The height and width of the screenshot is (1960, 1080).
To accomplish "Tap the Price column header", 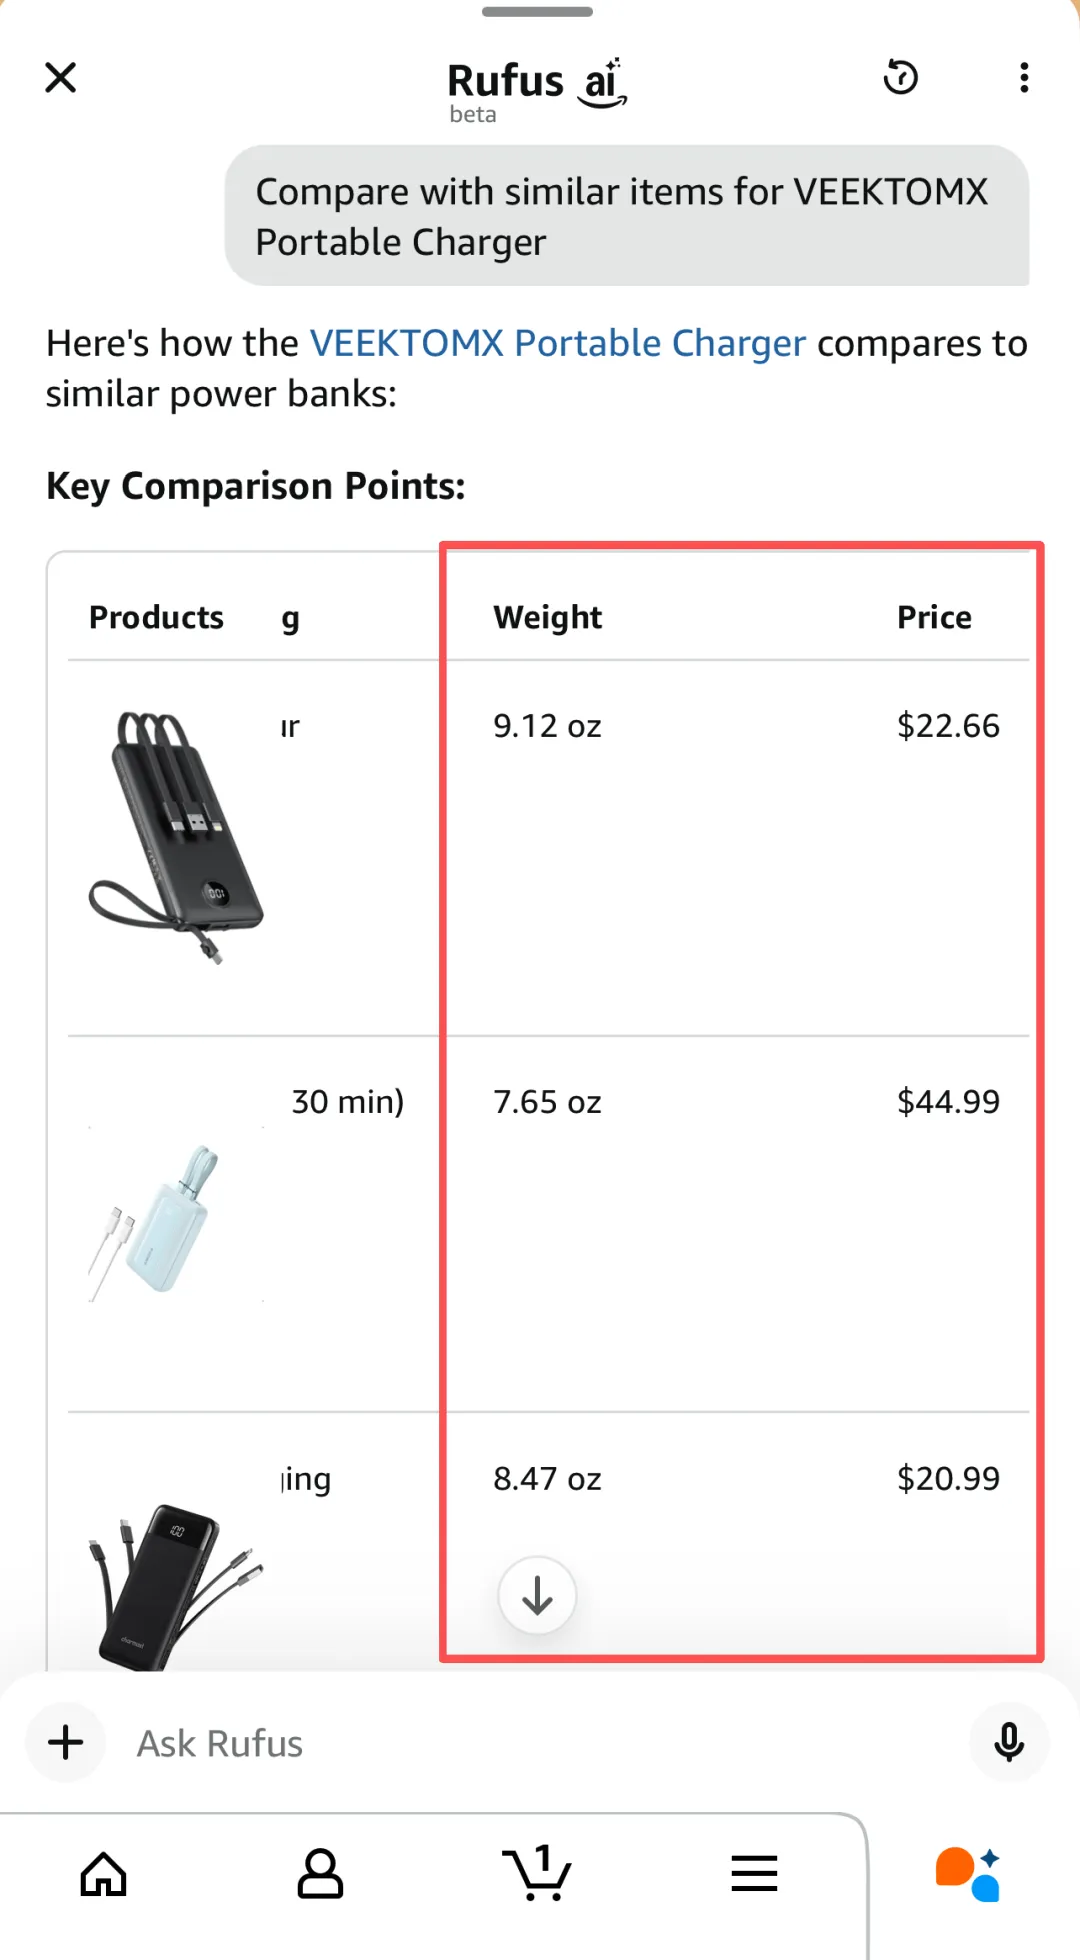I will [x=934, y=618].
